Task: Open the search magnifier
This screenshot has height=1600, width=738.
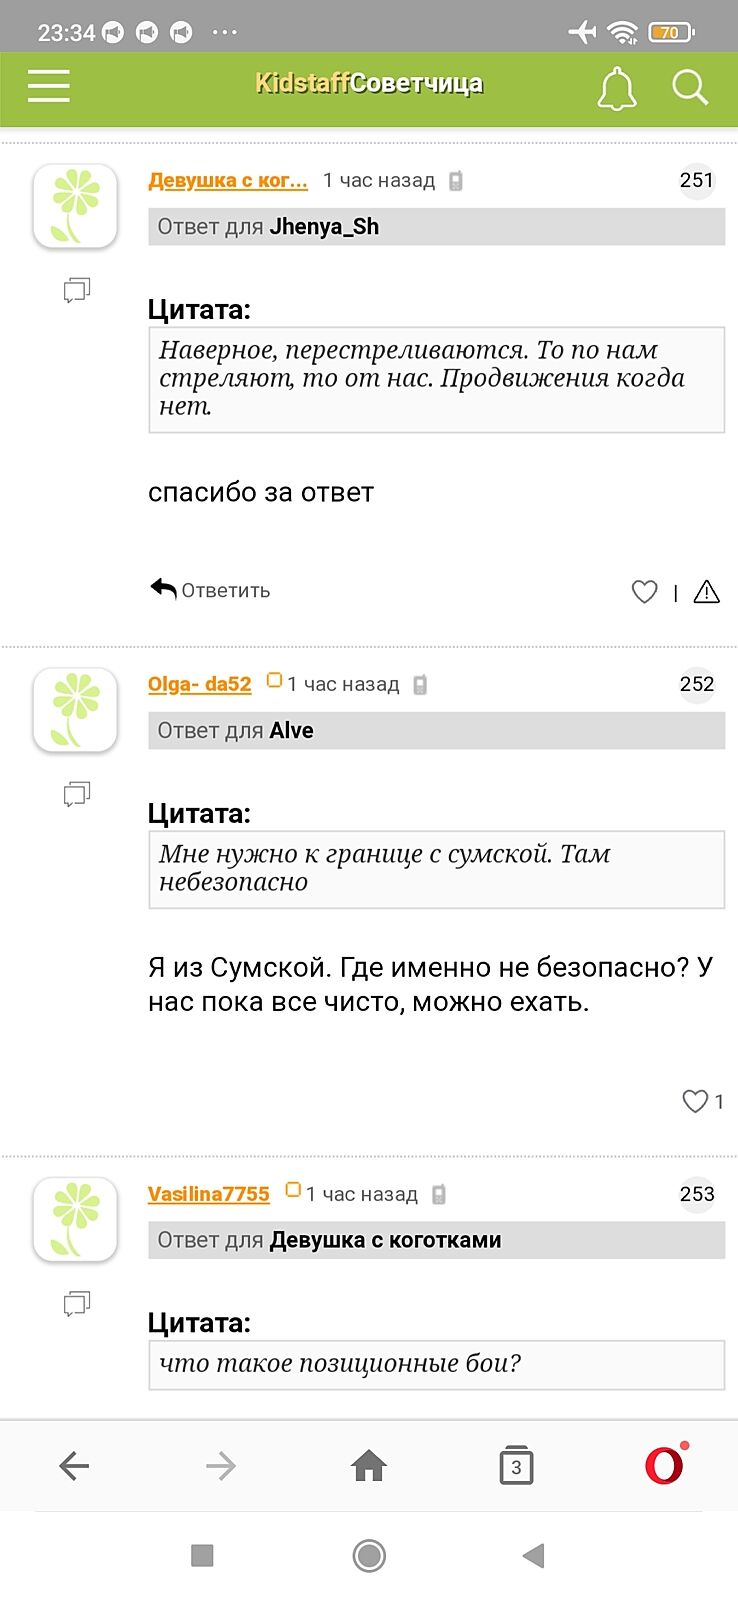Action: 689,88
